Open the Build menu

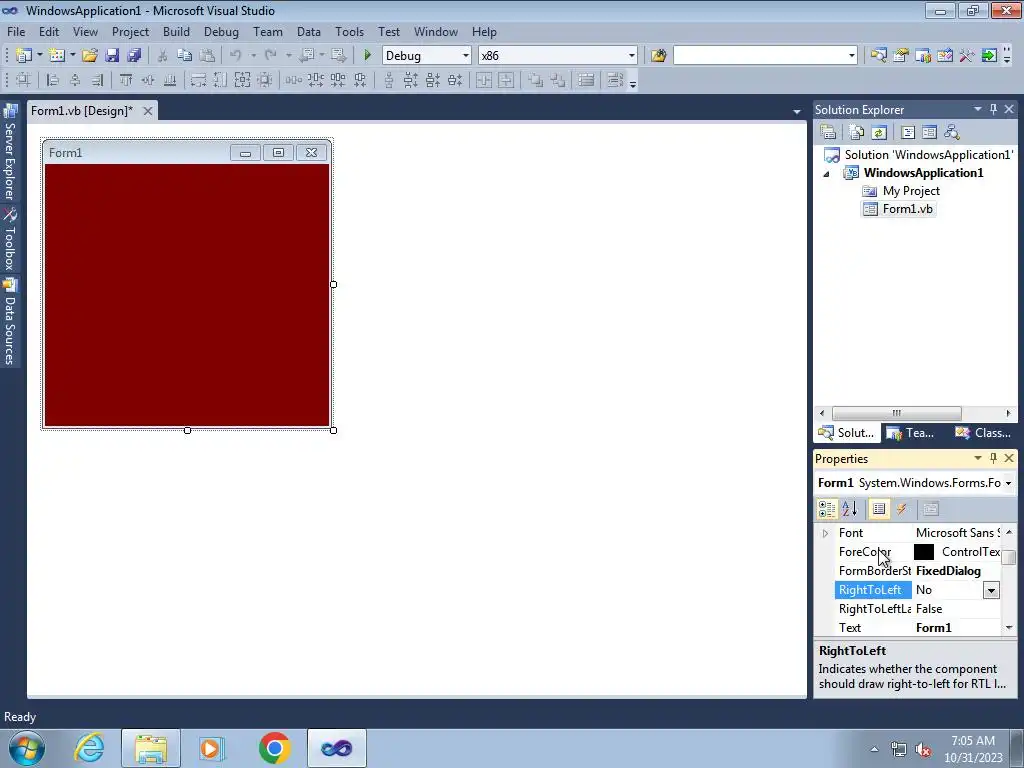point(176,32)
